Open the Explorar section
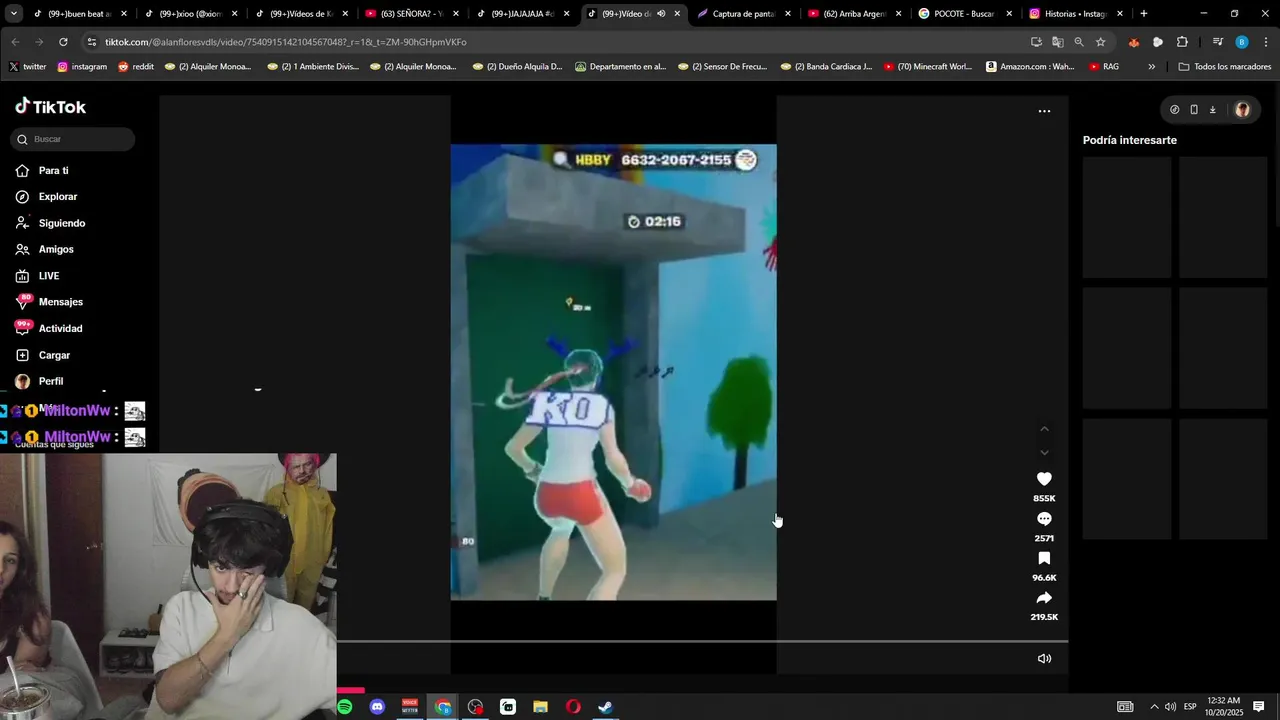The height and width of the screenshot is (720, 1280). click(x=58, y=197)
